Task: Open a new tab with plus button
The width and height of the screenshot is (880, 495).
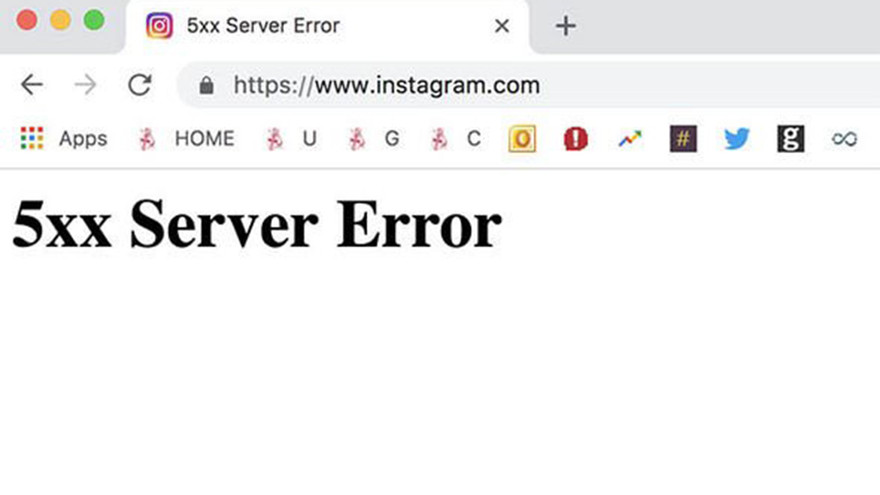Action: click(x=566, y=26)
